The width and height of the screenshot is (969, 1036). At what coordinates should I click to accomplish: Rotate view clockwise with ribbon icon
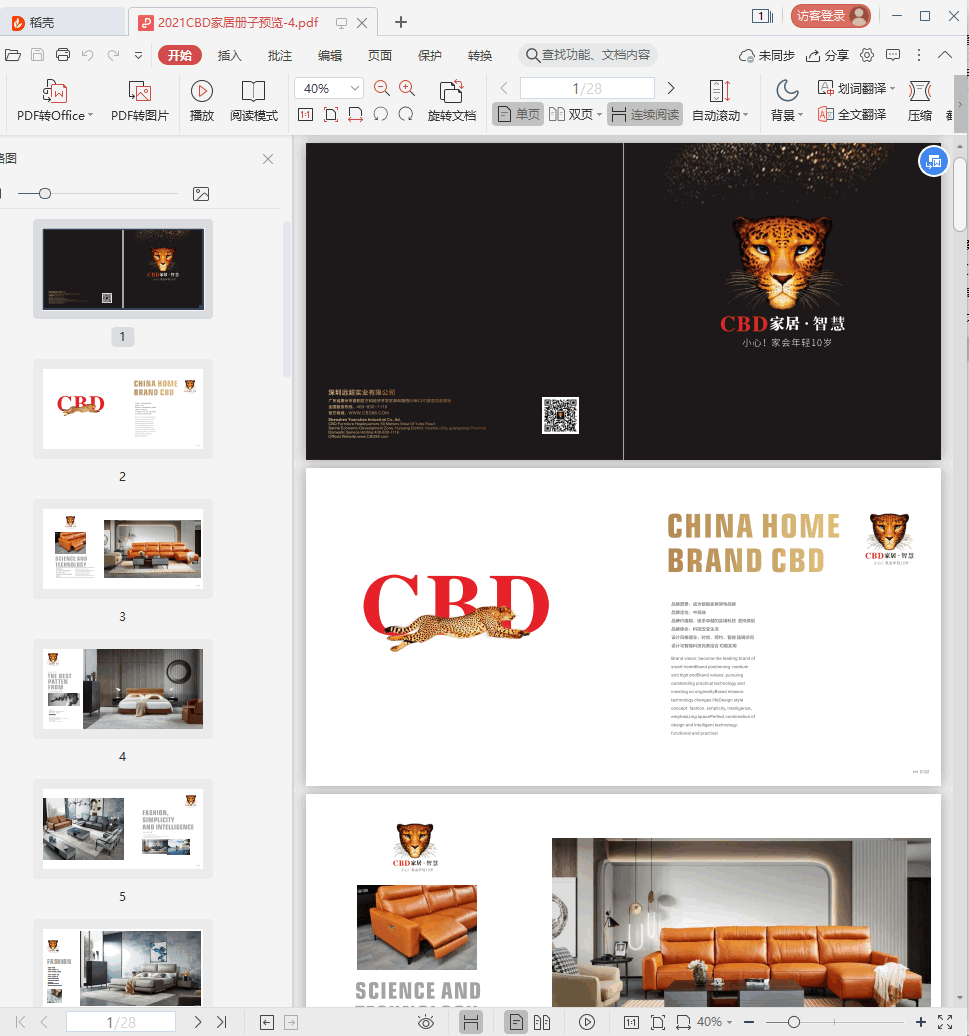tap(406, 114)
